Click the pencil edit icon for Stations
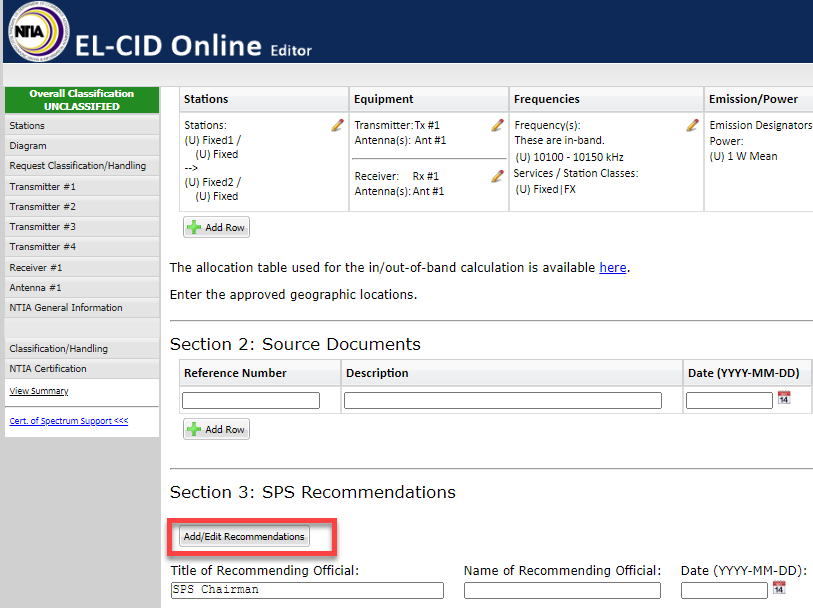 (x=338, y=125)
